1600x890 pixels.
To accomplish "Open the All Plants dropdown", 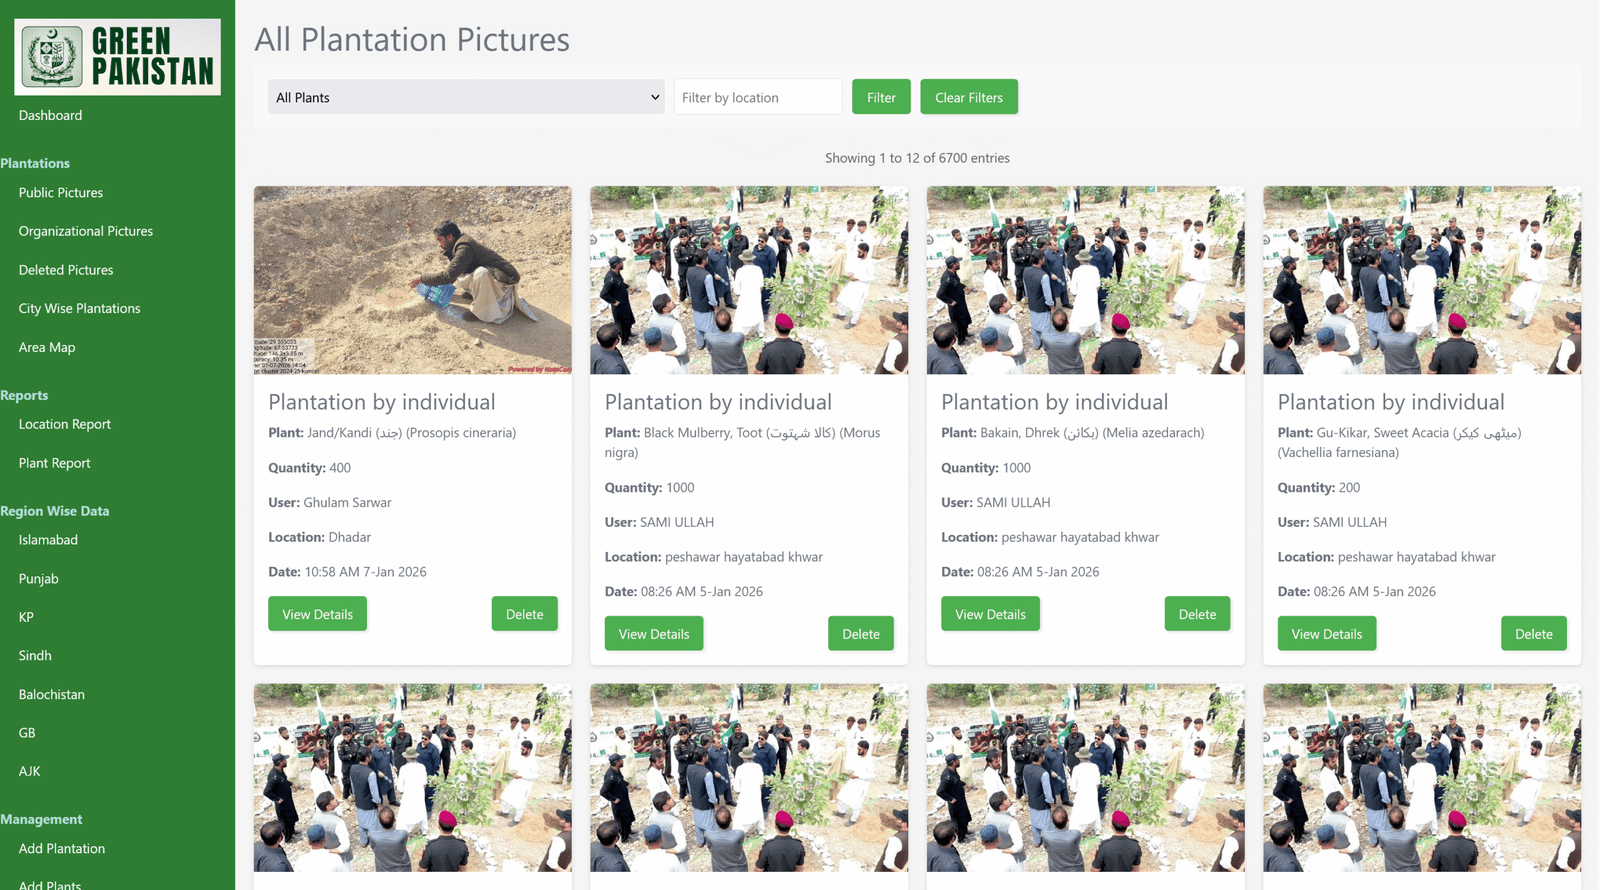I will [x=466, y=97].
